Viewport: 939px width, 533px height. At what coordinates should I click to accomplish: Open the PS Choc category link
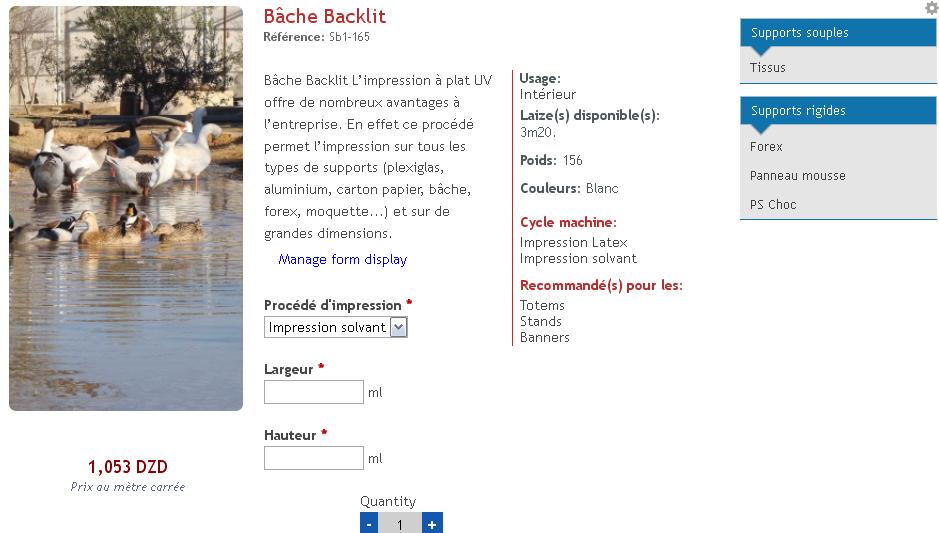[x=773, y=205]
